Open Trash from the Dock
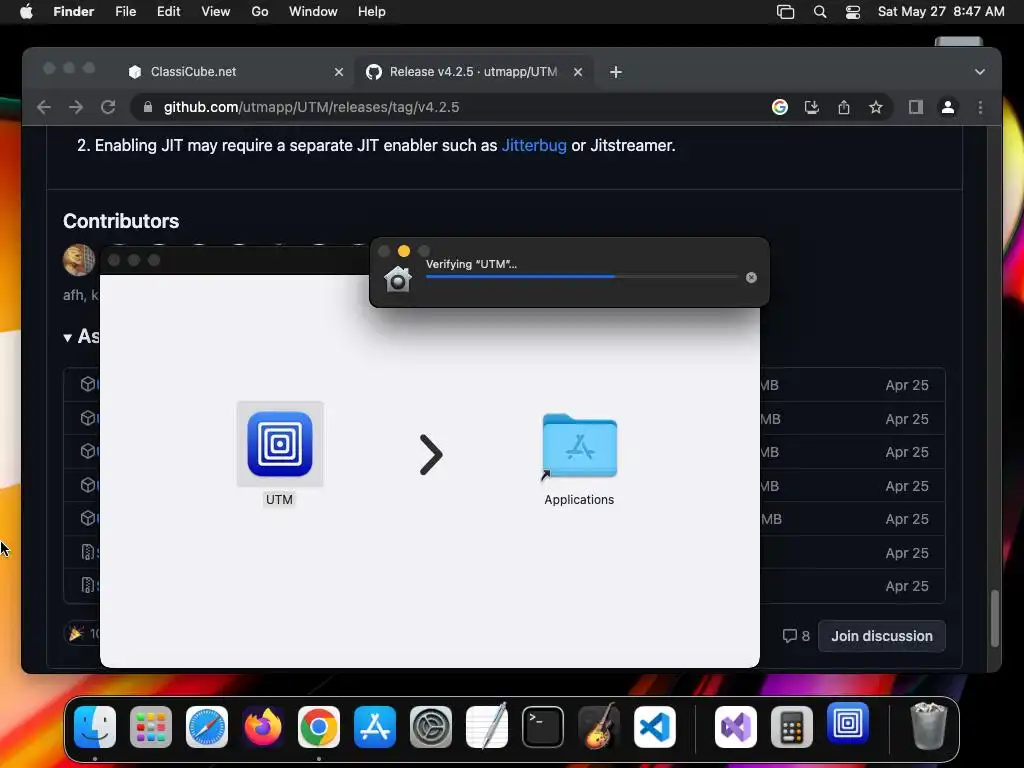 pos(928,726)
